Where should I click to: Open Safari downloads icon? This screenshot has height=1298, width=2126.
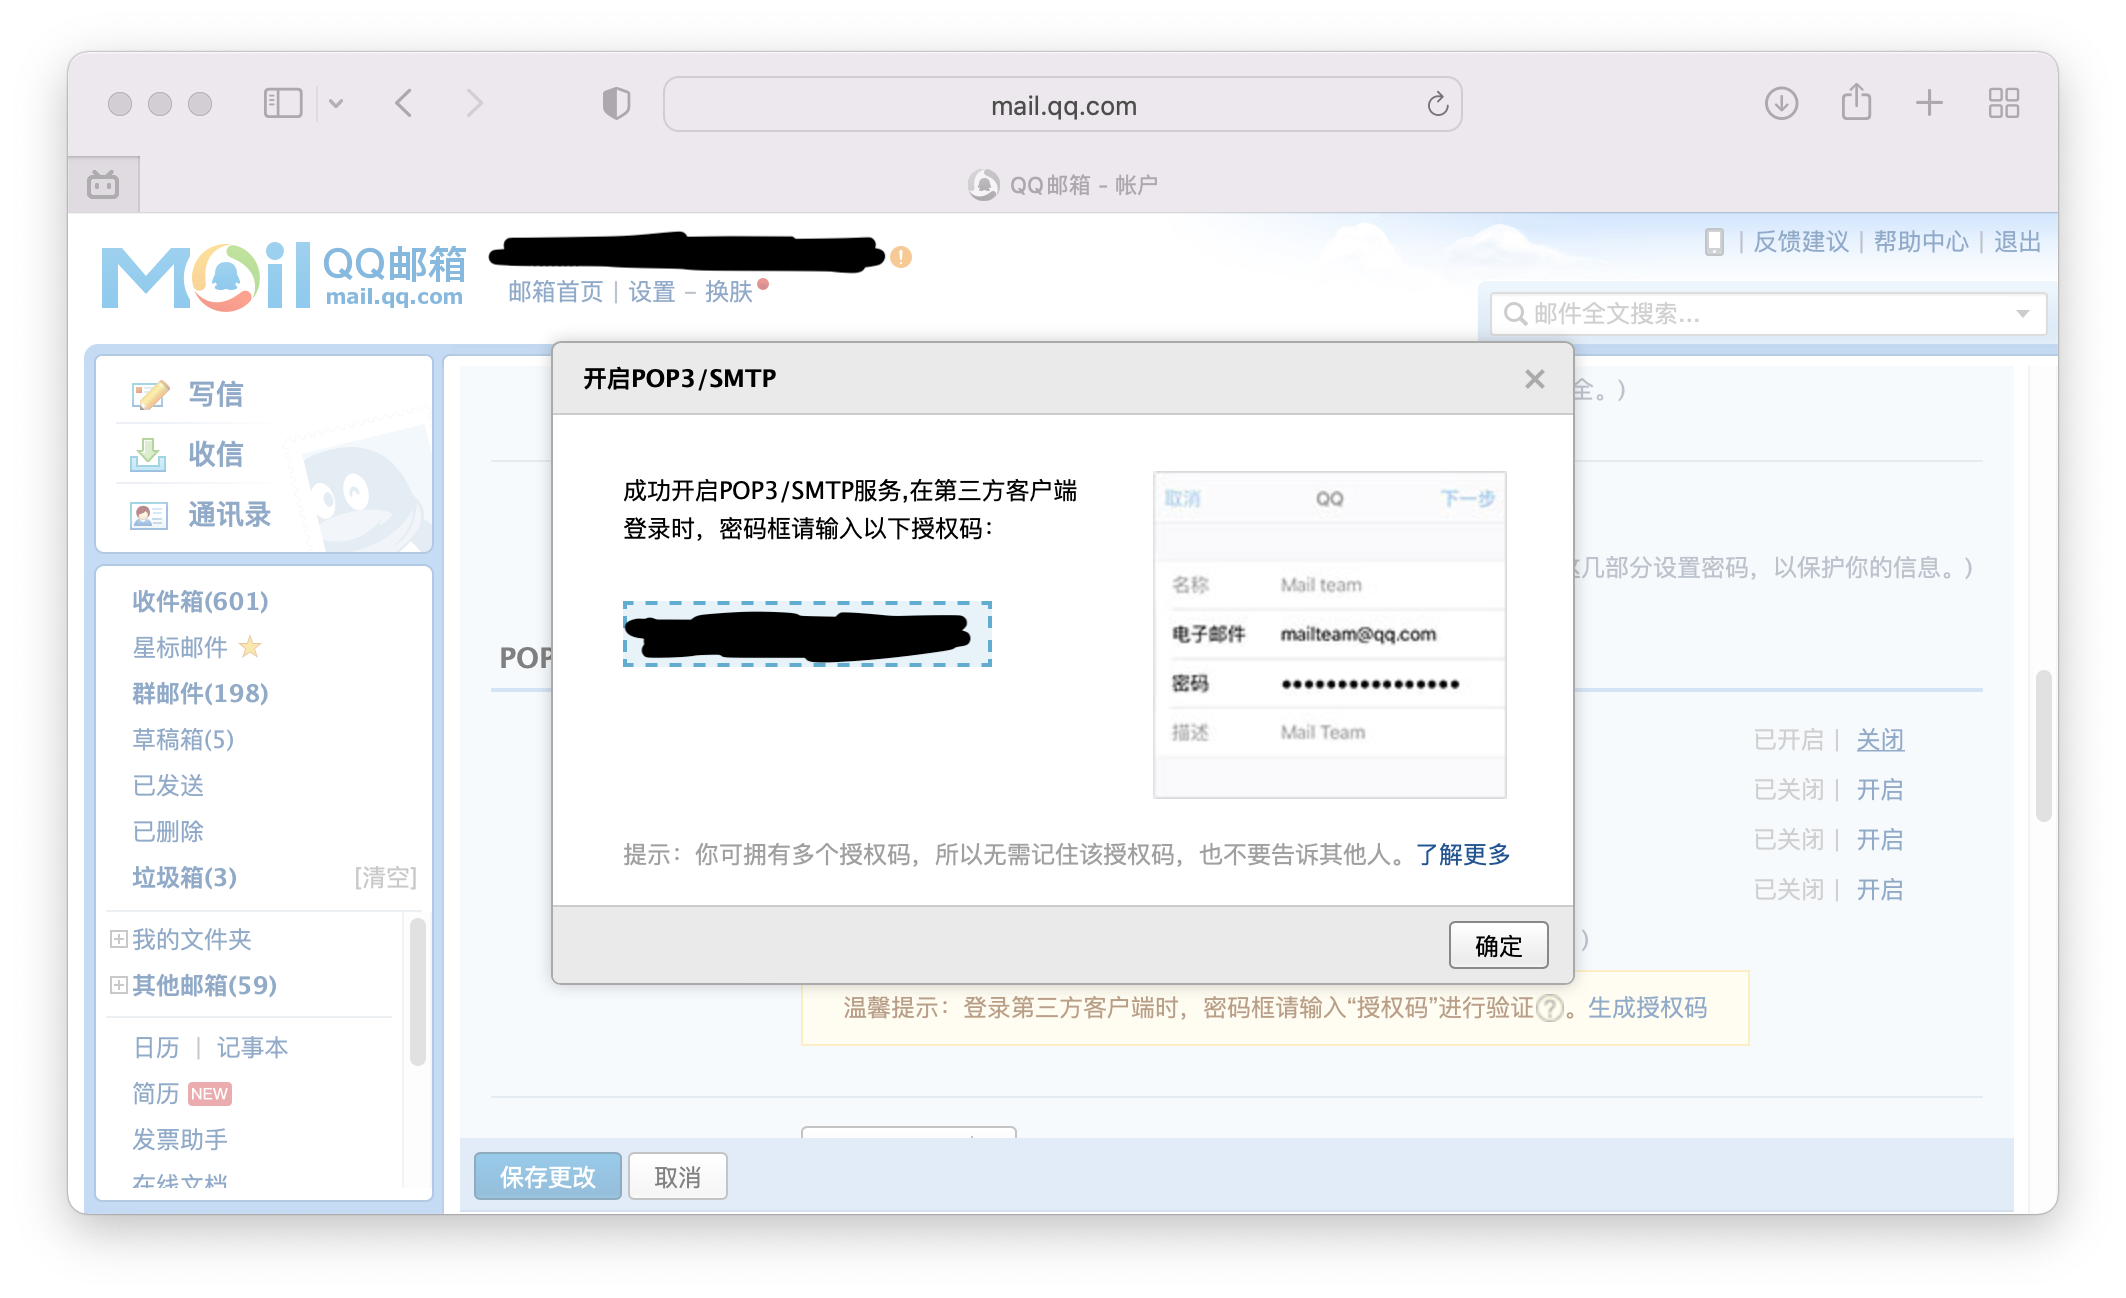1781,103
